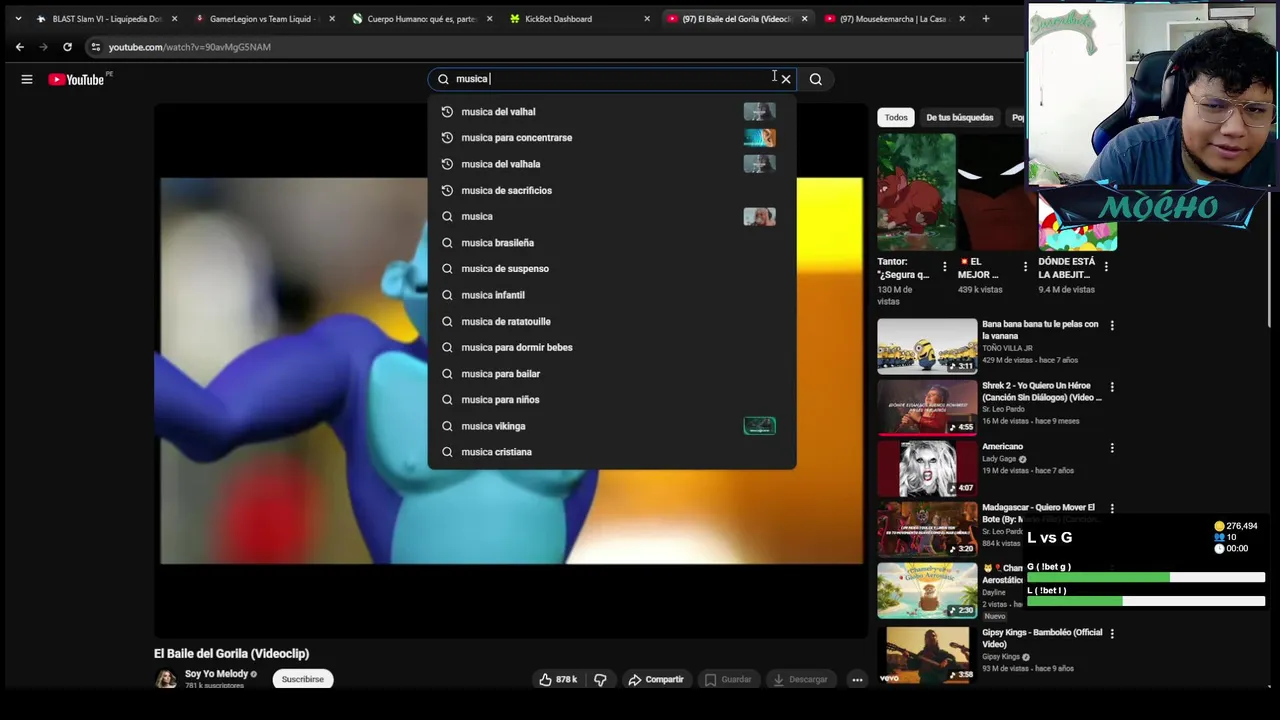Image resolution: width=1280 pixels, height=720 pixels.
Task: Go to YouTube home via logo
Action: click(77, 79)
